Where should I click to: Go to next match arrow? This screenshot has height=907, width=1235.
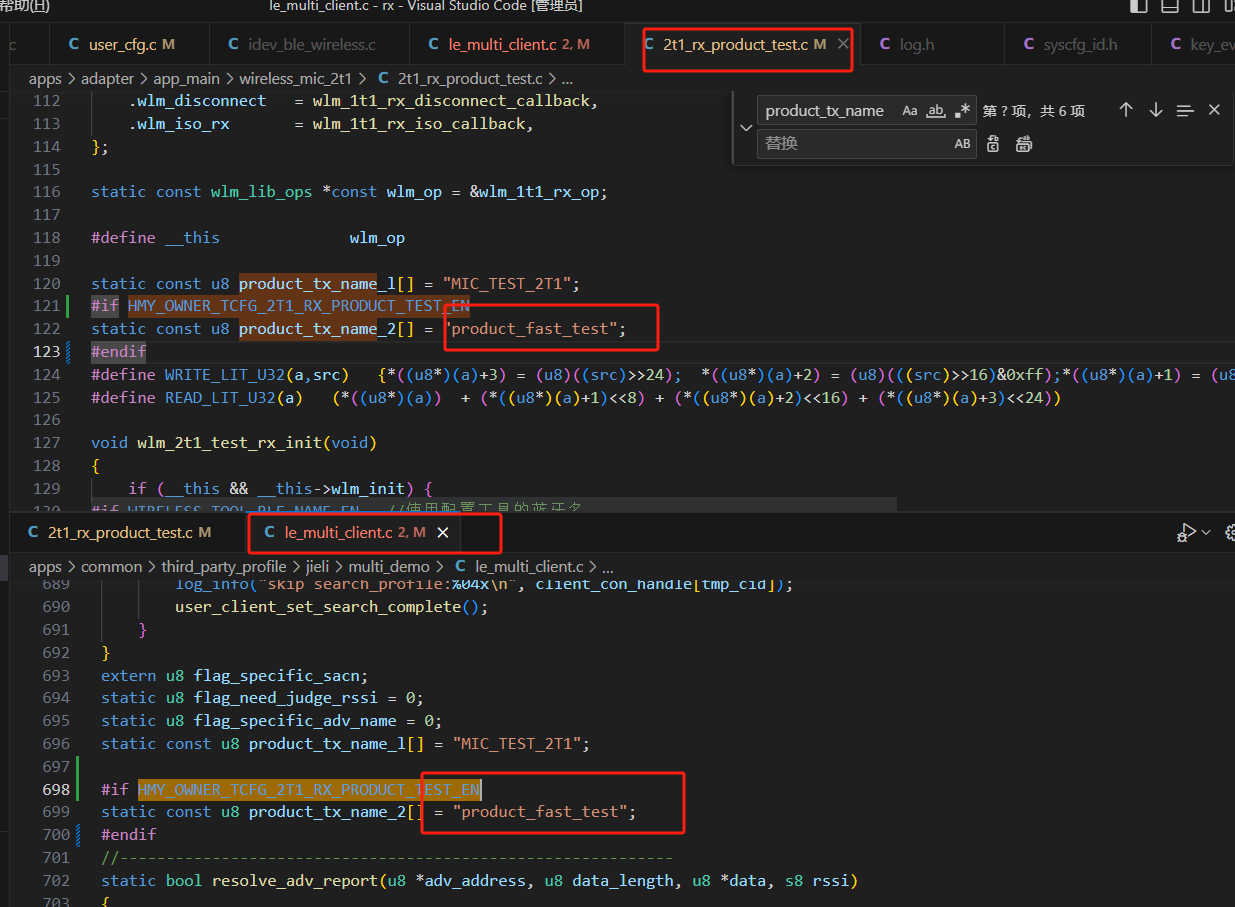click(x=1155, y=110)
